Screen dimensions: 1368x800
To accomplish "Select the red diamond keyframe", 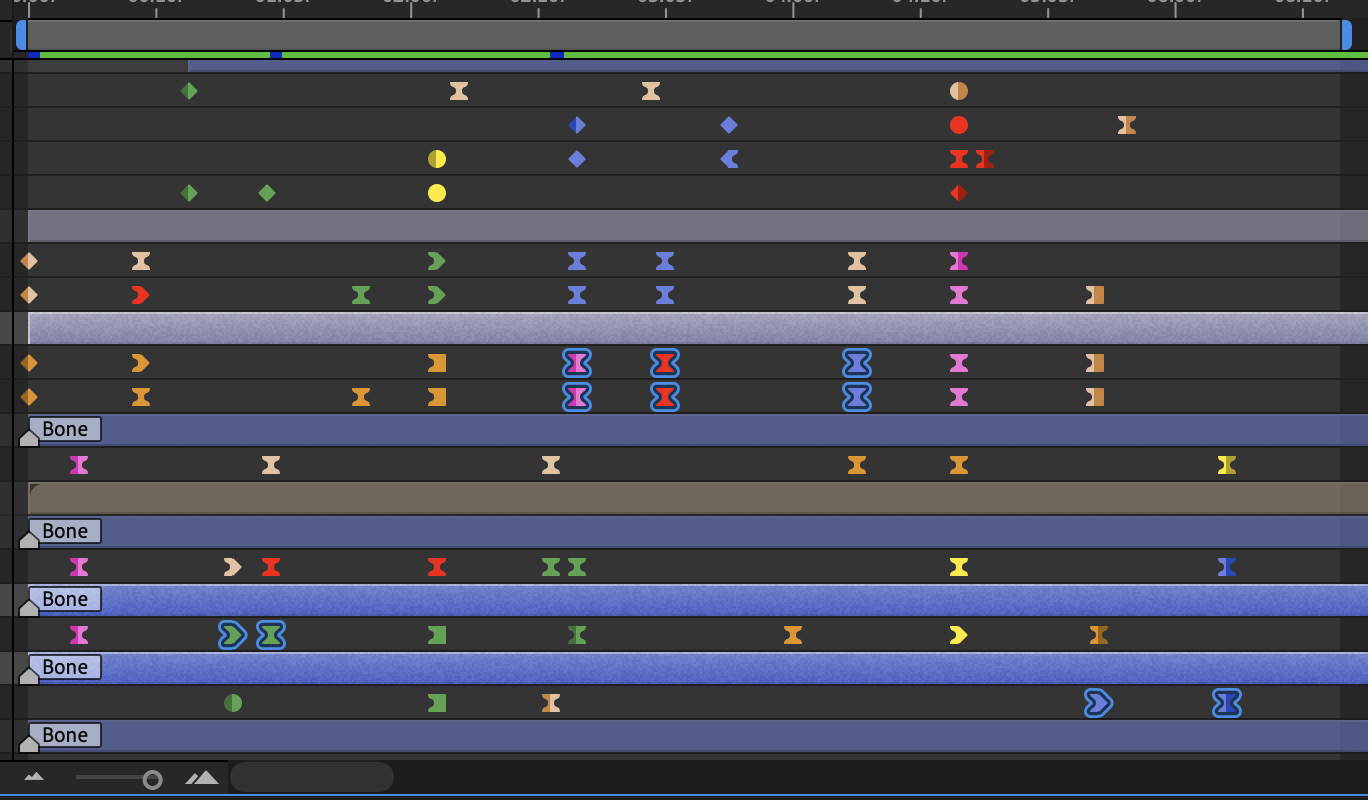I will point(959,193).
